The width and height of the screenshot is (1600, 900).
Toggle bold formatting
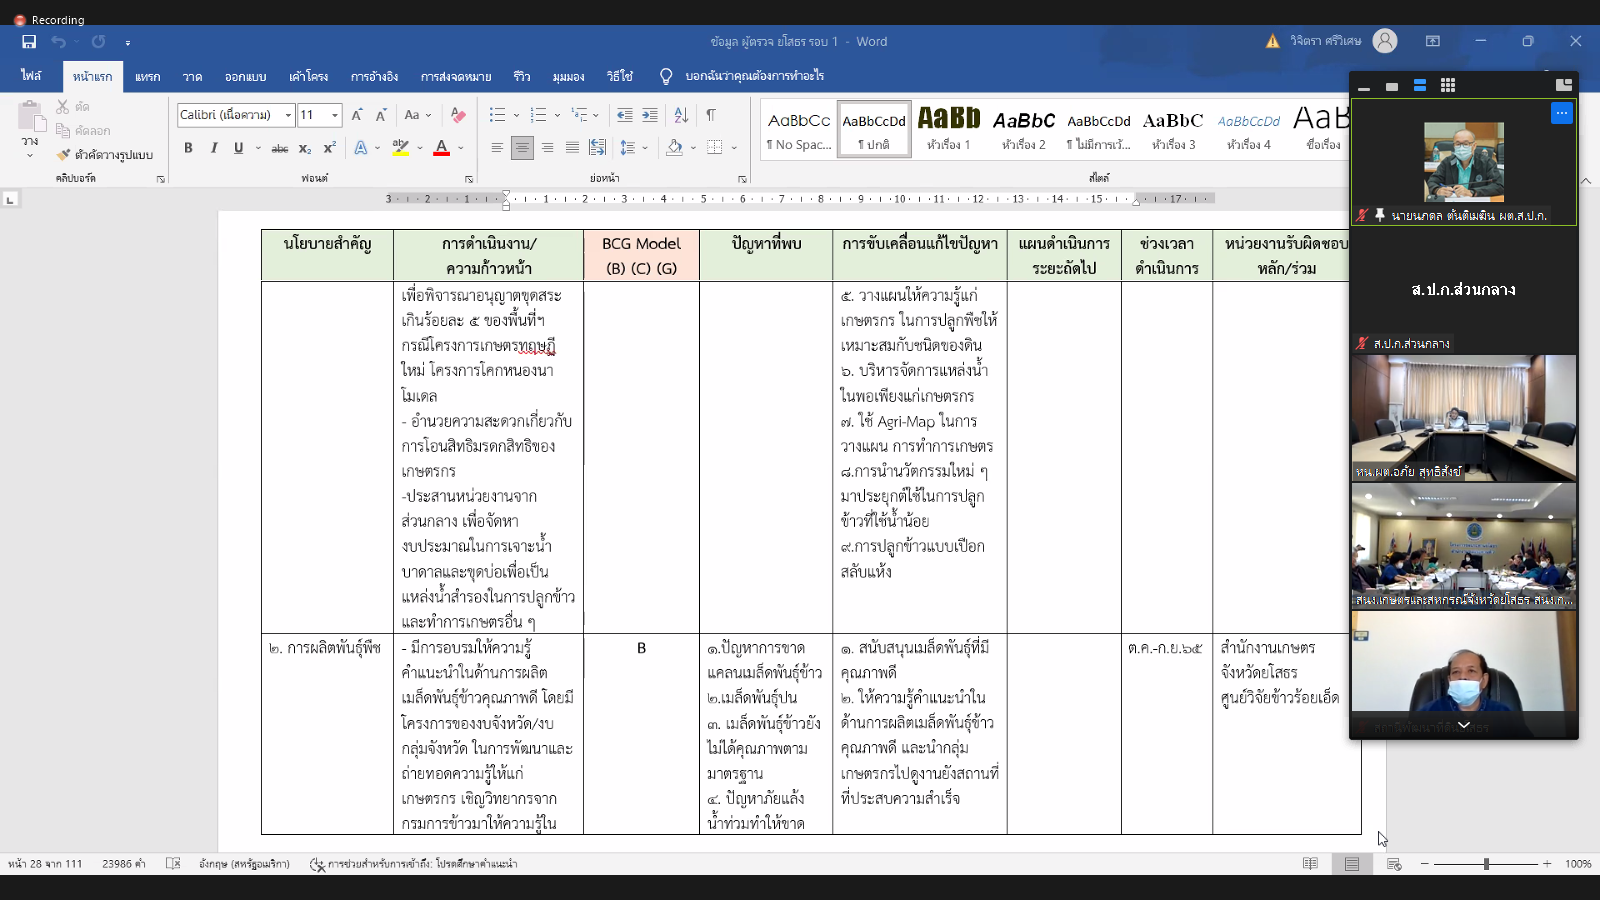tap(188, 148)
